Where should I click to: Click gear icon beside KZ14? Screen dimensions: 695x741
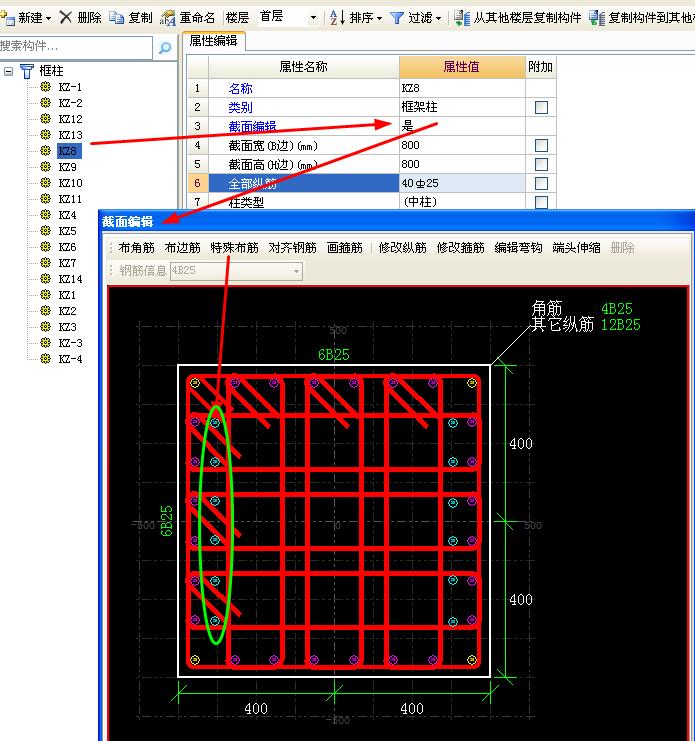[x=45, y=278]
